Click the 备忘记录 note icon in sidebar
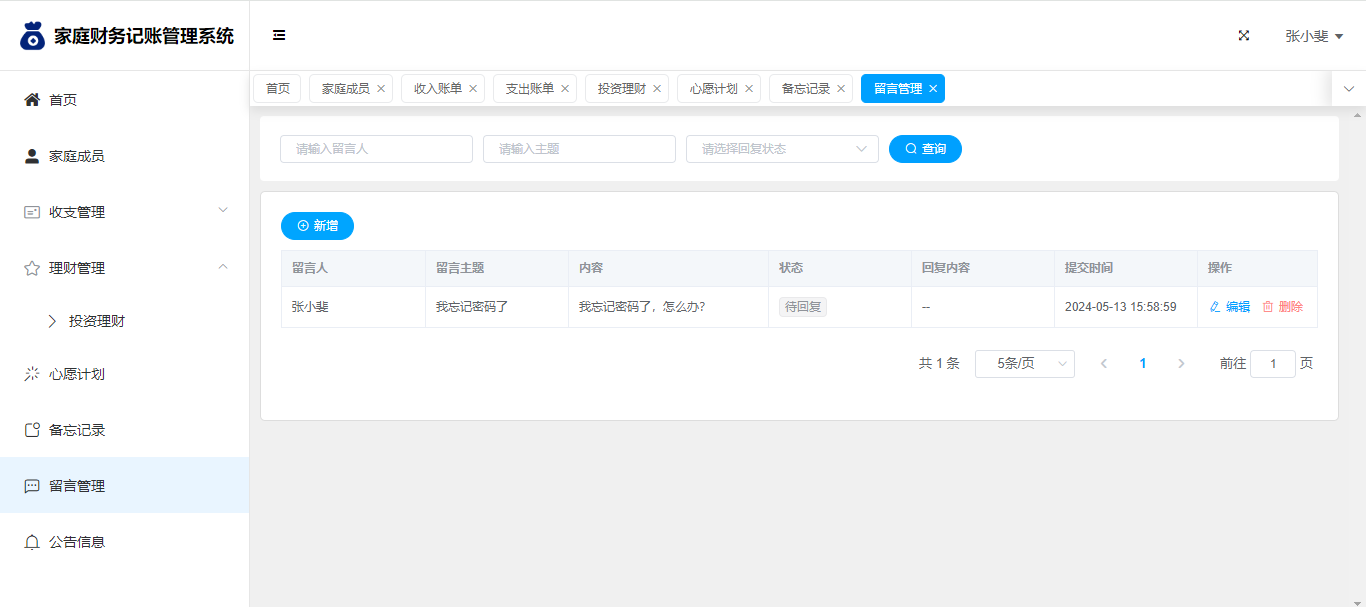Screen dimensions: 1366x607 32,430
